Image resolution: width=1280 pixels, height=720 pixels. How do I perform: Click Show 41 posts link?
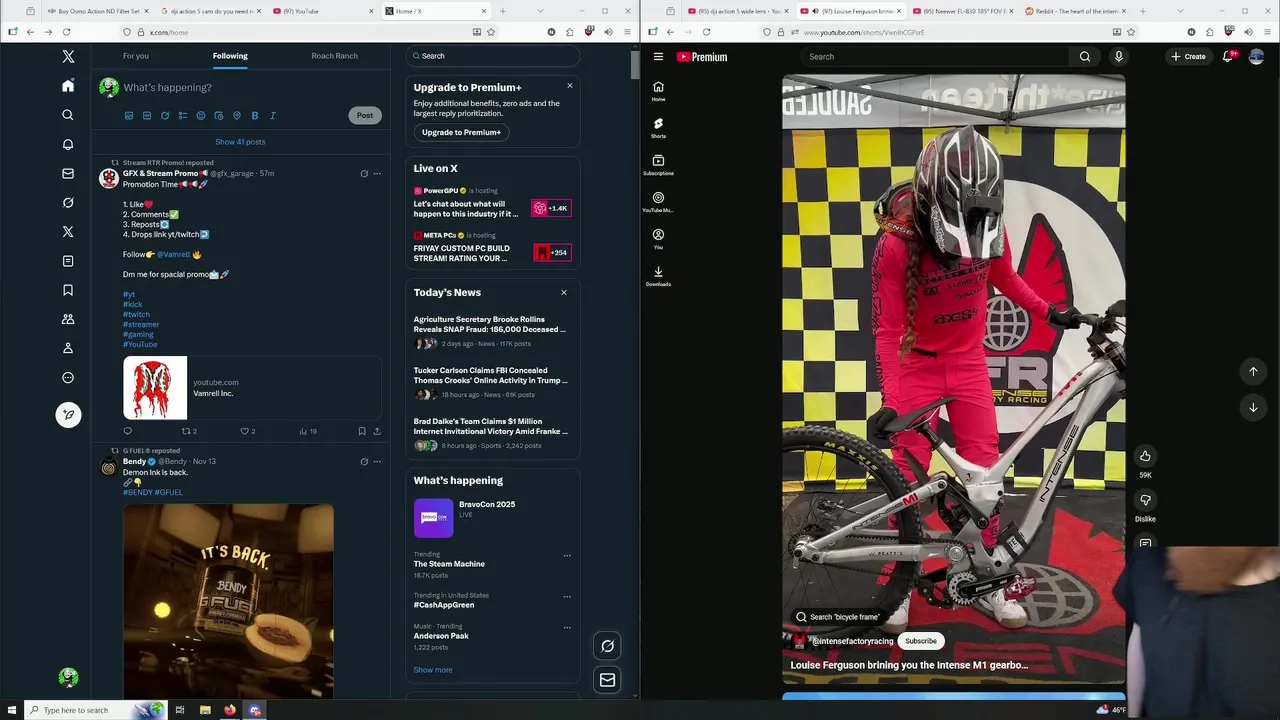tap(240, 142)
